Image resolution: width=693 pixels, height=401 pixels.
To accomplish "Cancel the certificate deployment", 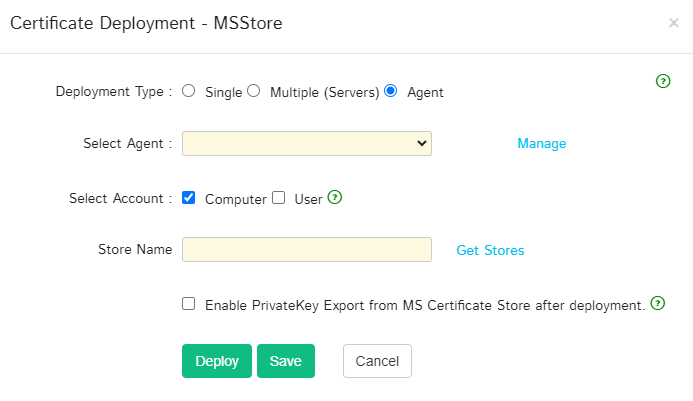I will pos(377,361).
